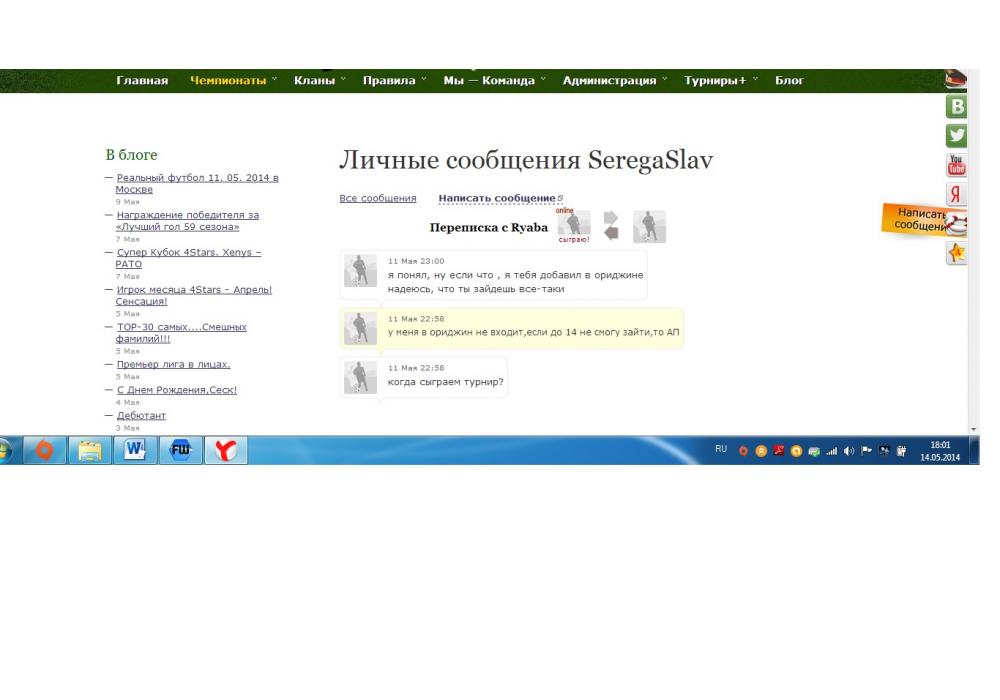
Task: Open the Блог menu item
Action: point(789,80)
